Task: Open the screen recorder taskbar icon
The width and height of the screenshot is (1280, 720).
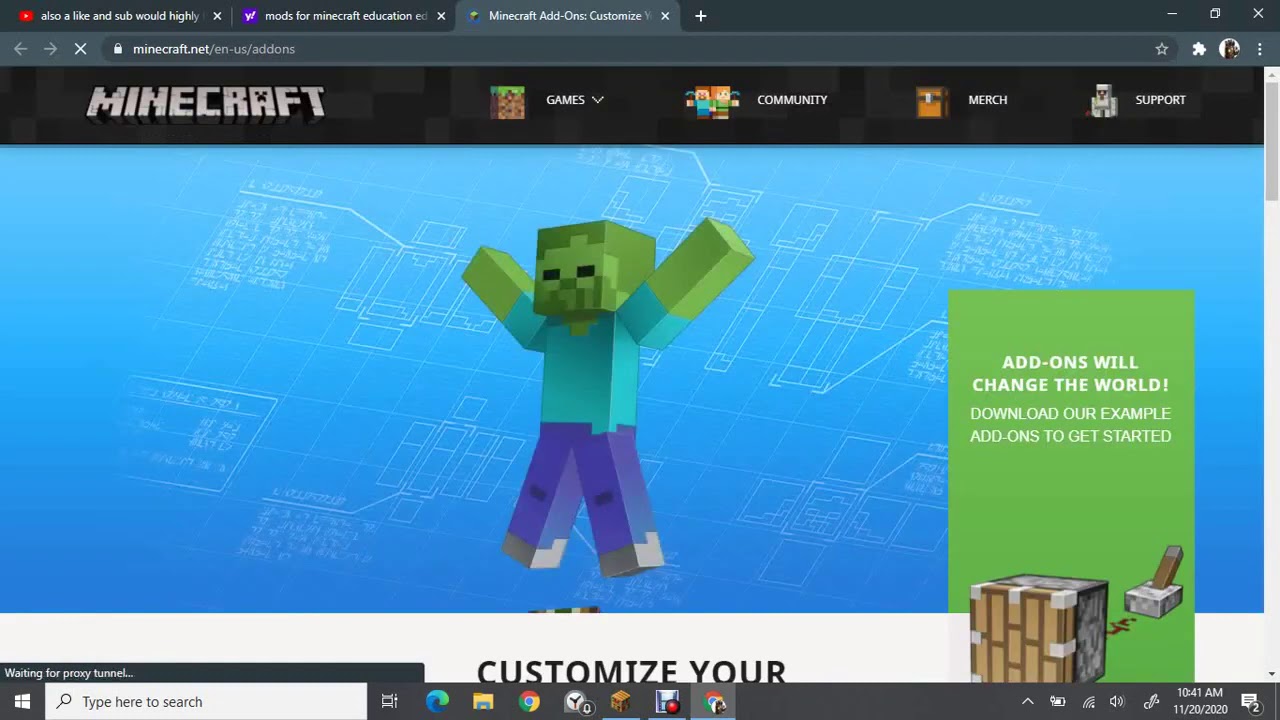Action: pyautogui.click(x=667, y=702)
